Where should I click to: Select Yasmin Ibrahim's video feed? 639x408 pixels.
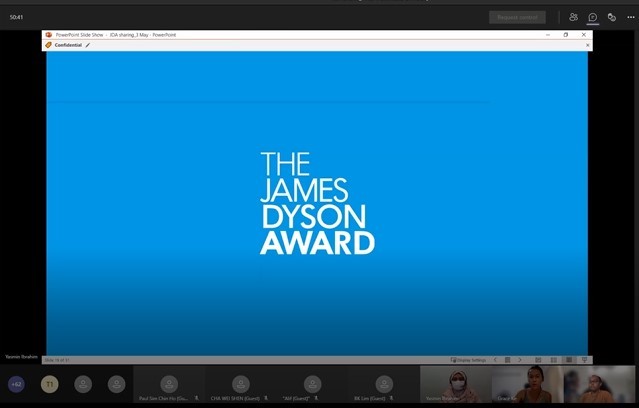coord(456,384)
